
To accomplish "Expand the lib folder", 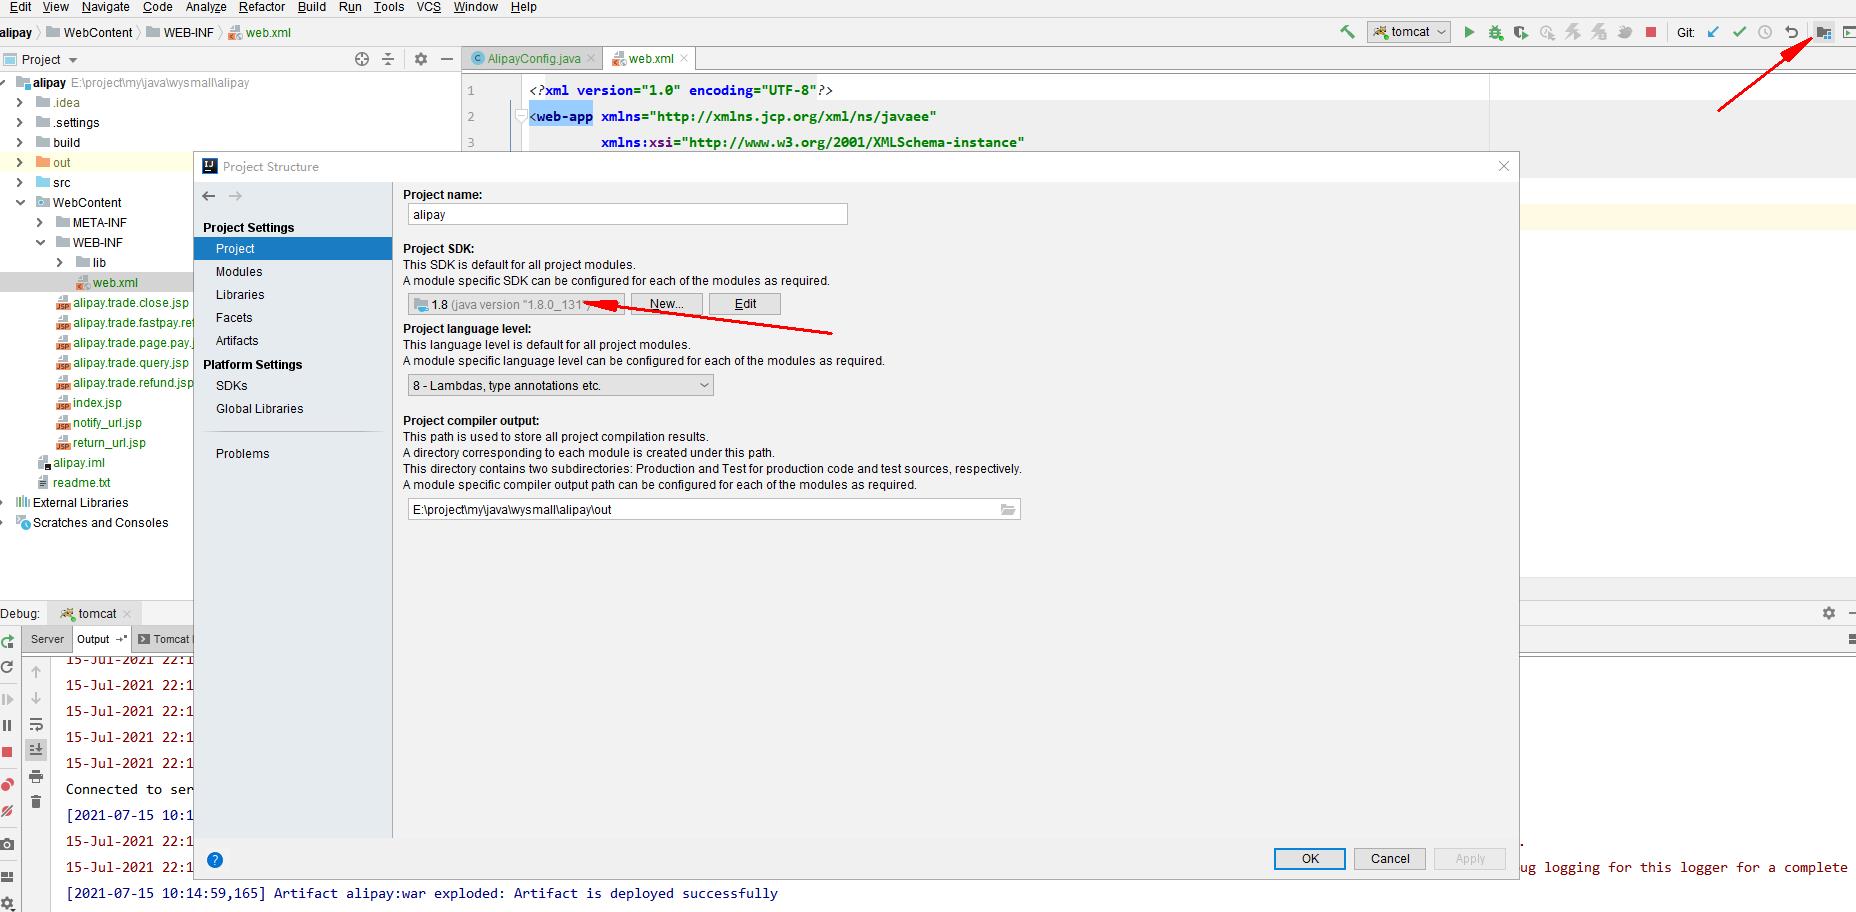I will coord(60,262).
